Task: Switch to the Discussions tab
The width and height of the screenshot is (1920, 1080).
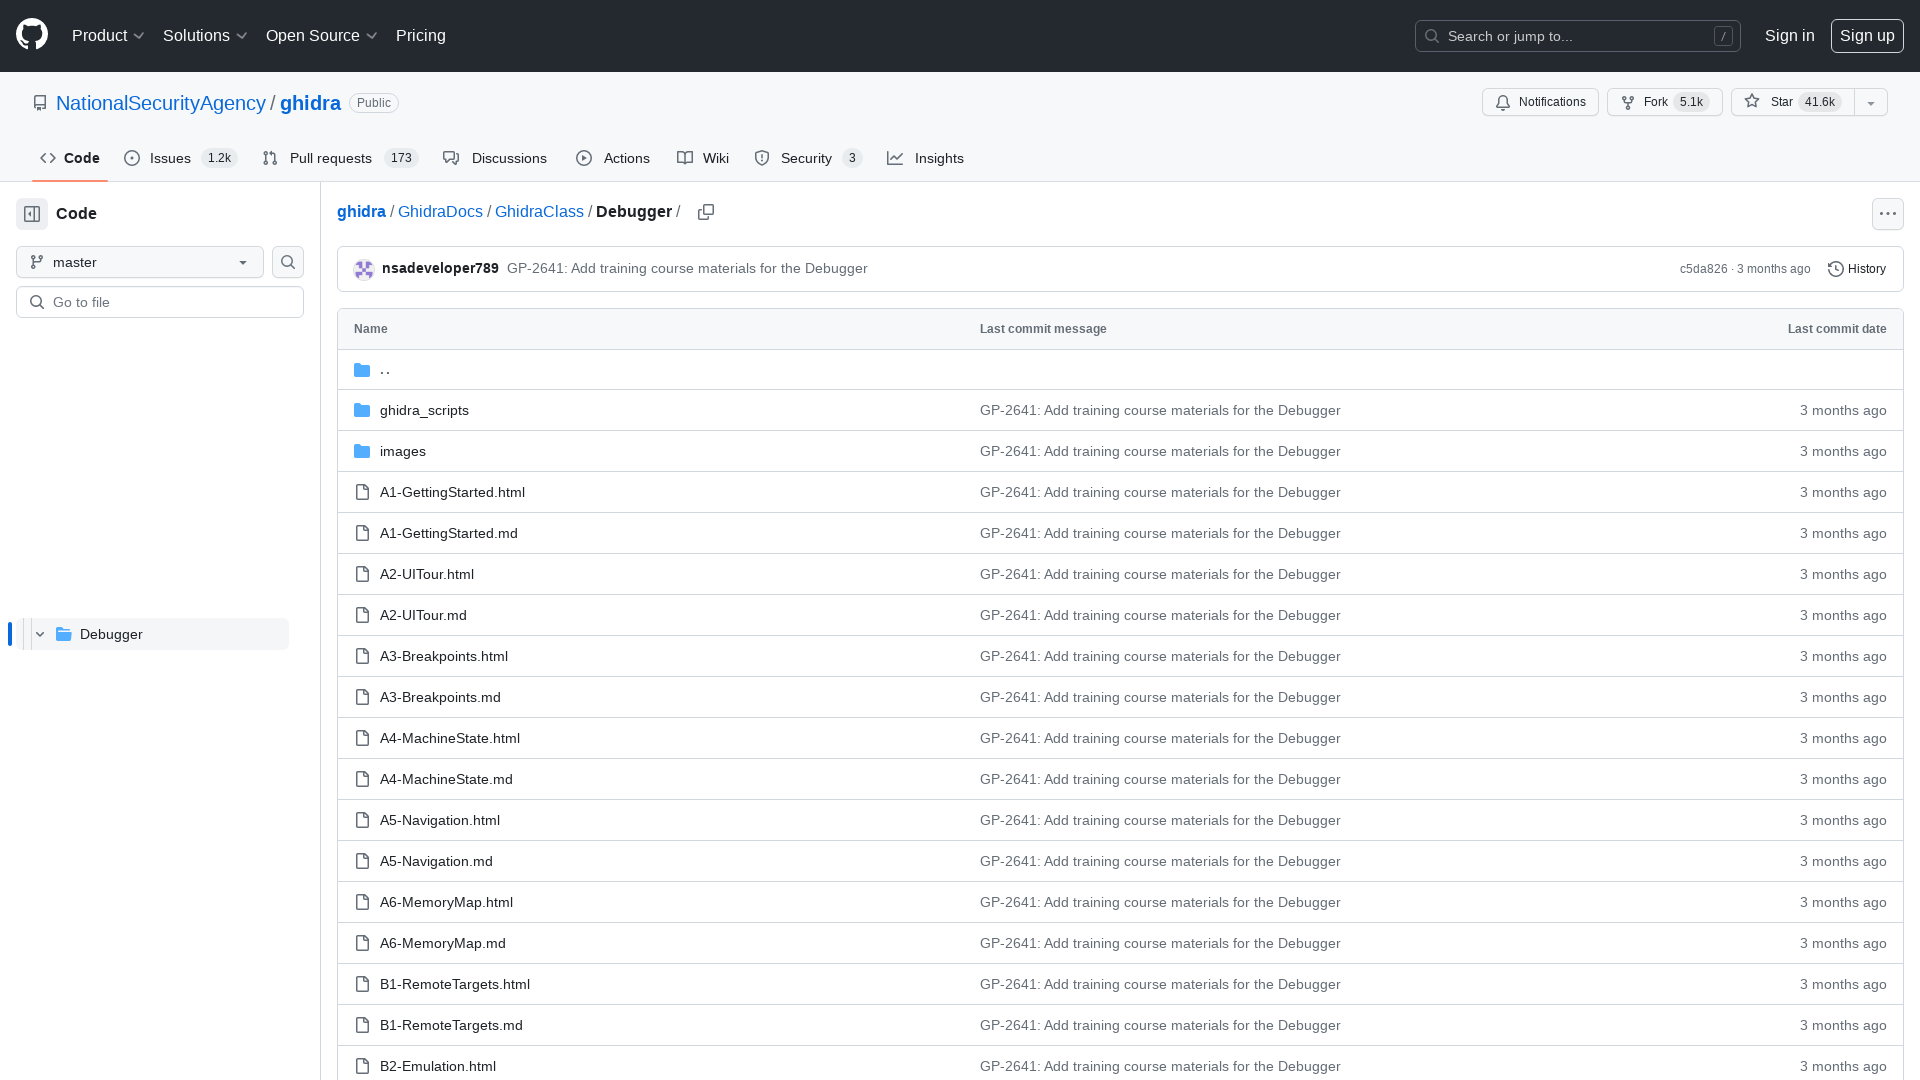Action: click(495, 158)
